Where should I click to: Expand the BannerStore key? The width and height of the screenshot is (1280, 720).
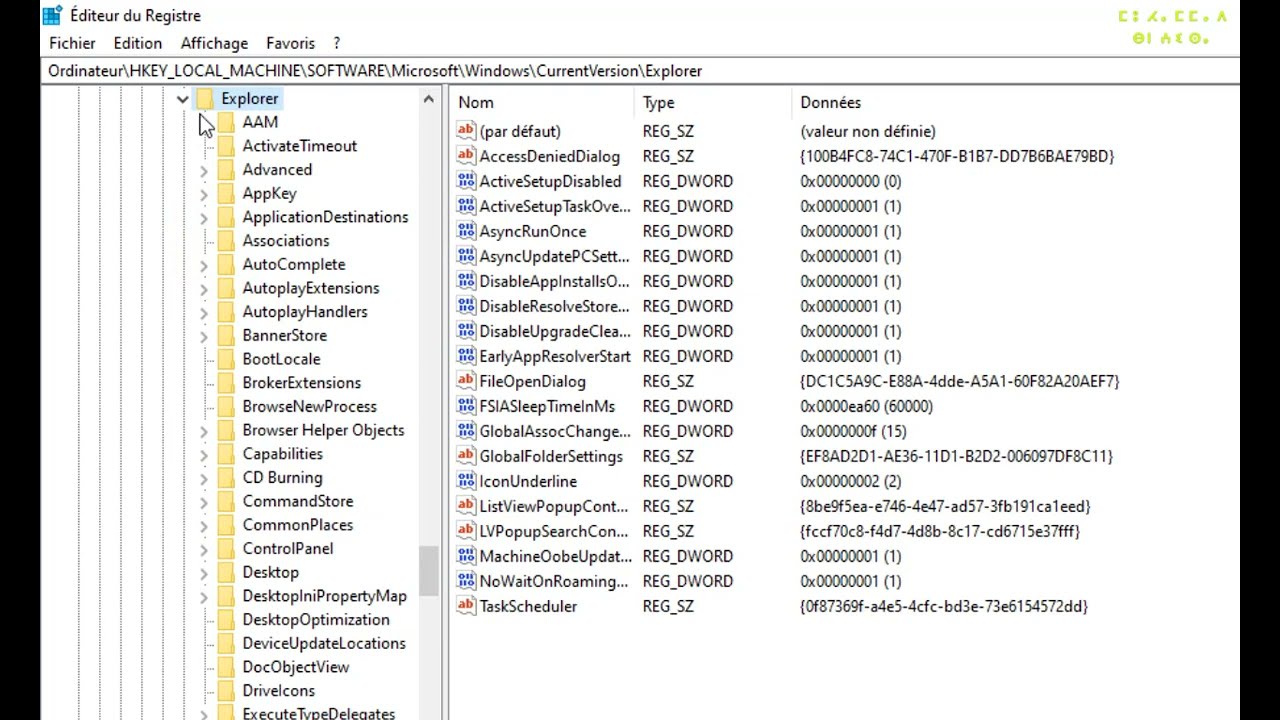[x=204, y=336]
